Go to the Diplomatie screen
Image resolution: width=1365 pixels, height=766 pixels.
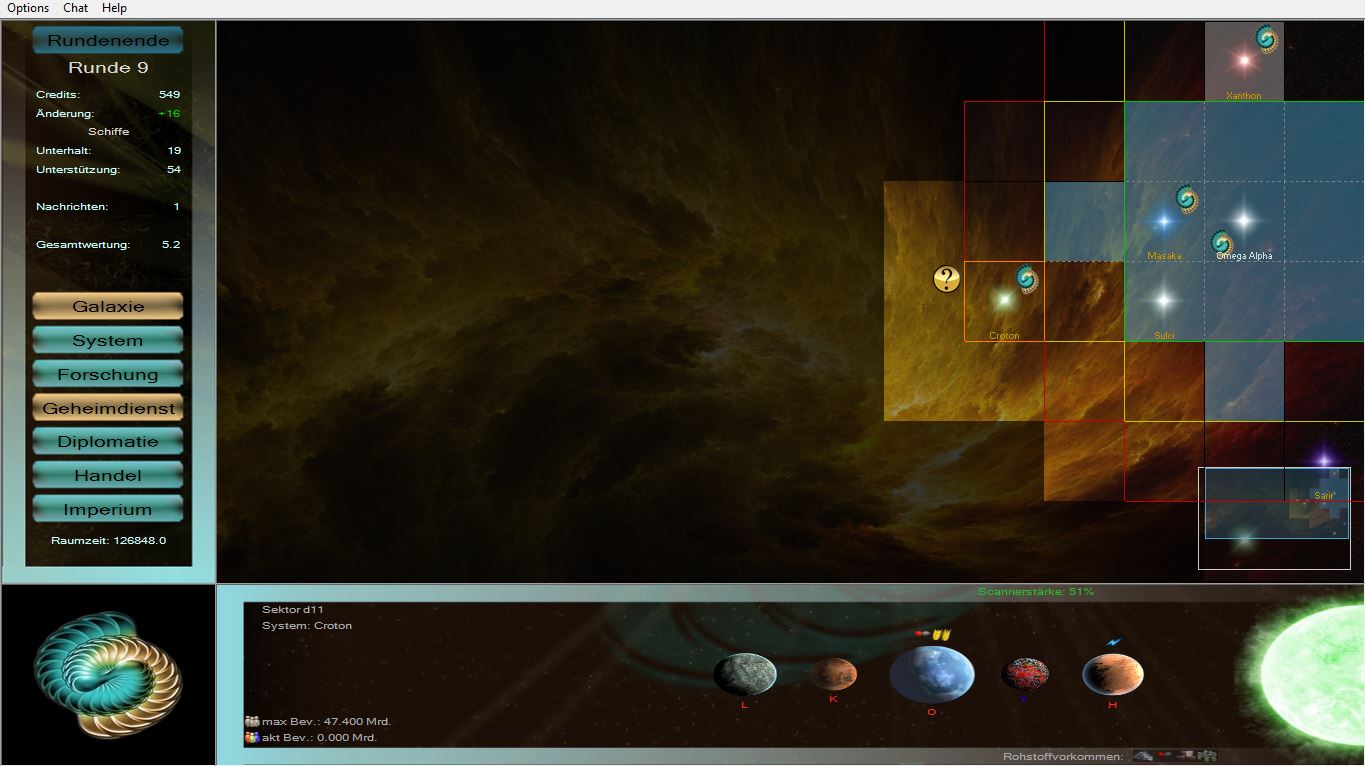tap(108, 442)
